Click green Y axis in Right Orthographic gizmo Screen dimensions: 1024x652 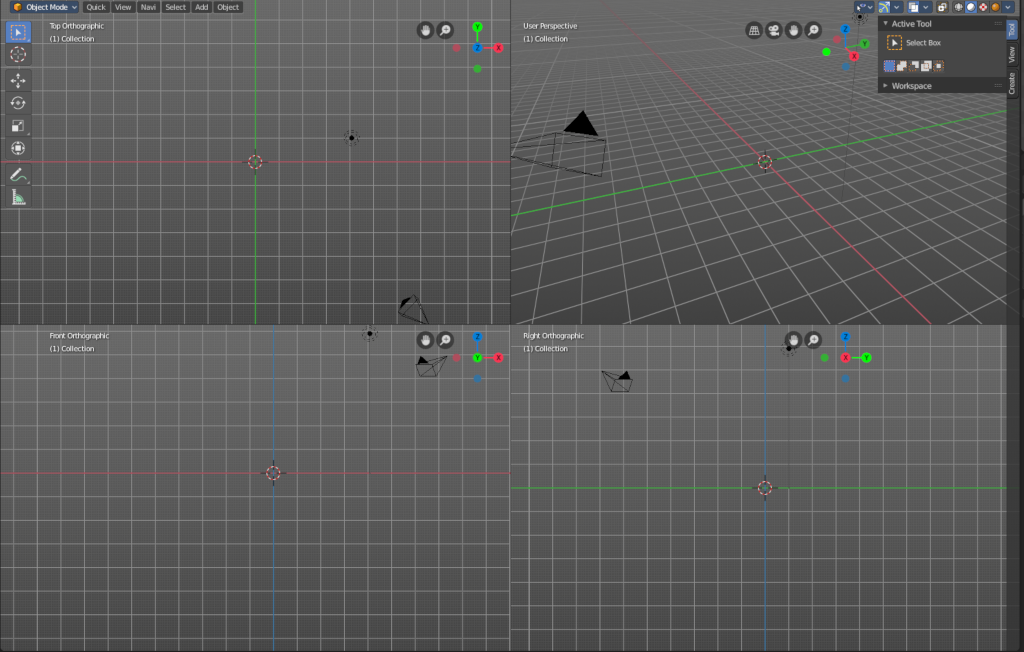pos(866,357)
